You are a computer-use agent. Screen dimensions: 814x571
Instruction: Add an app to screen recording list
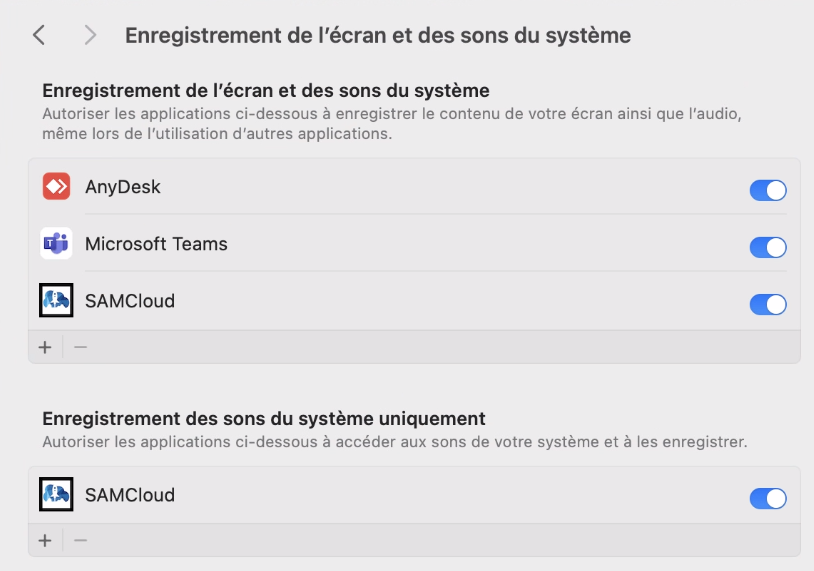coord(45,347)
